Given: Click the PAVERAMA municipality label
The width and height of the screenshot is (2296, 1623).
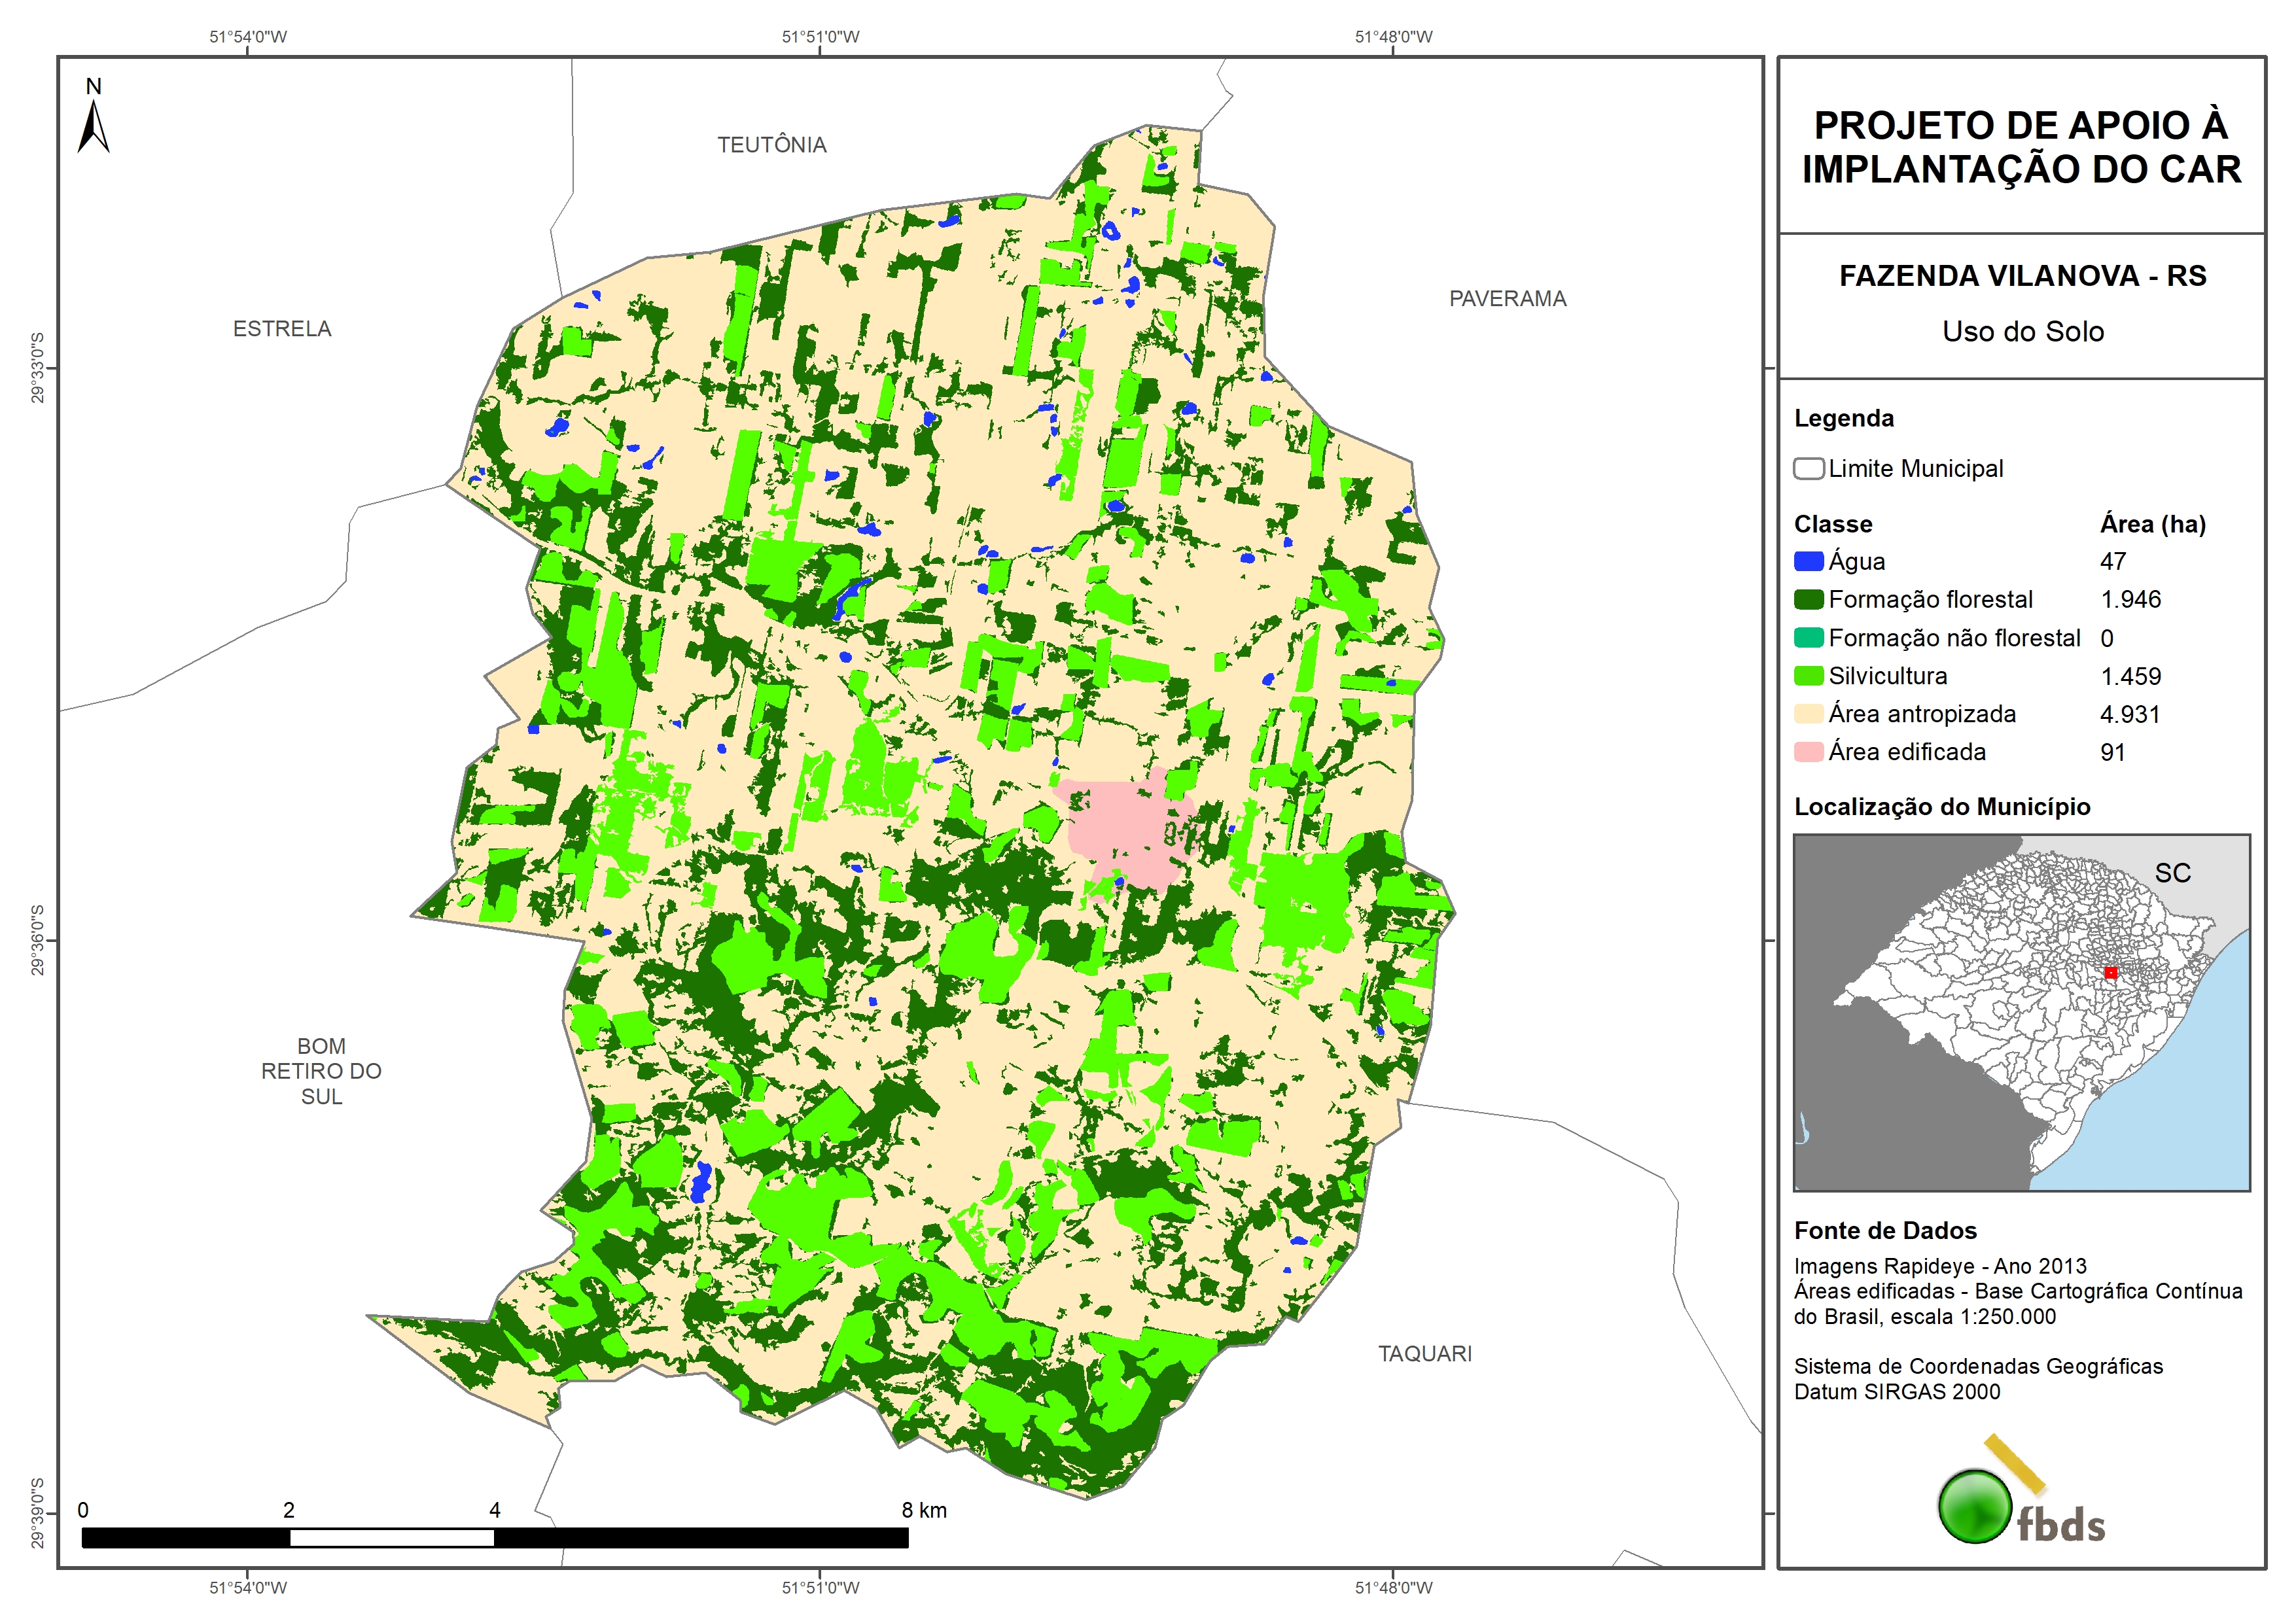Looking at the screenshot, I should click(x=1507, y=299).
